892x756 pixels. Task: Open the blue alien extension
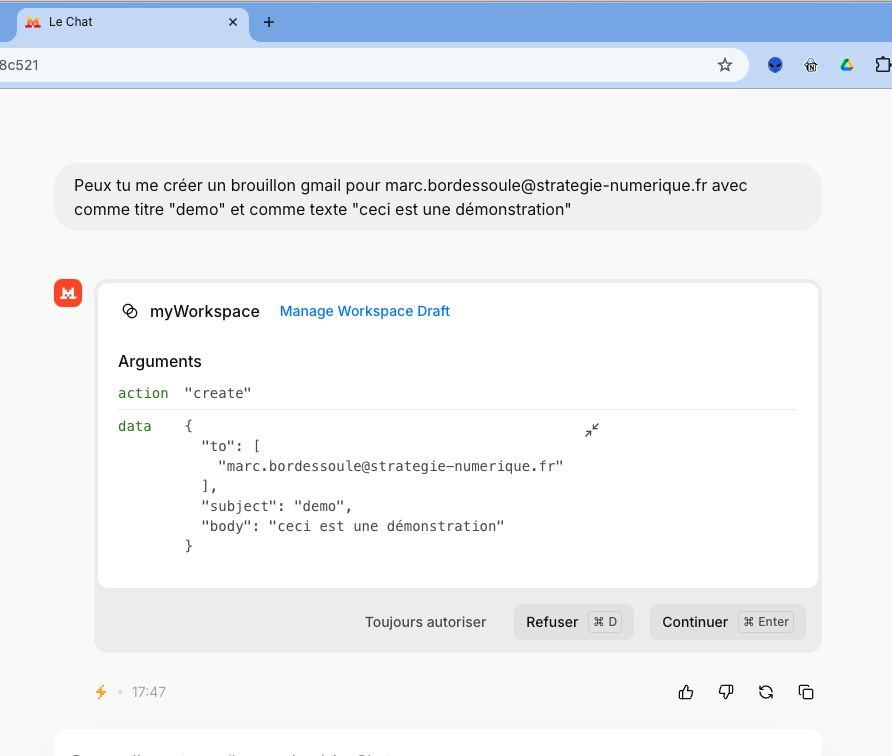775,65
